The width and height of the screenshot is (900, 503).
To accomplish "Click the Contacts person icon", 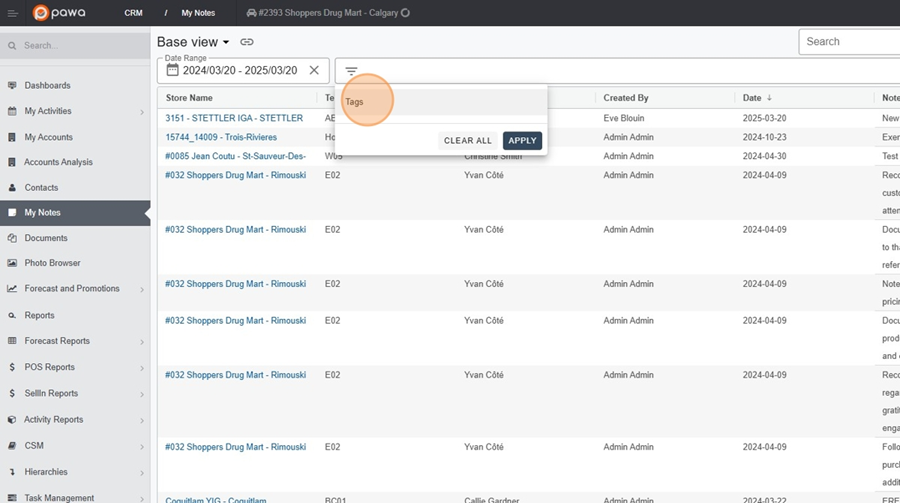I will [12, 188].
